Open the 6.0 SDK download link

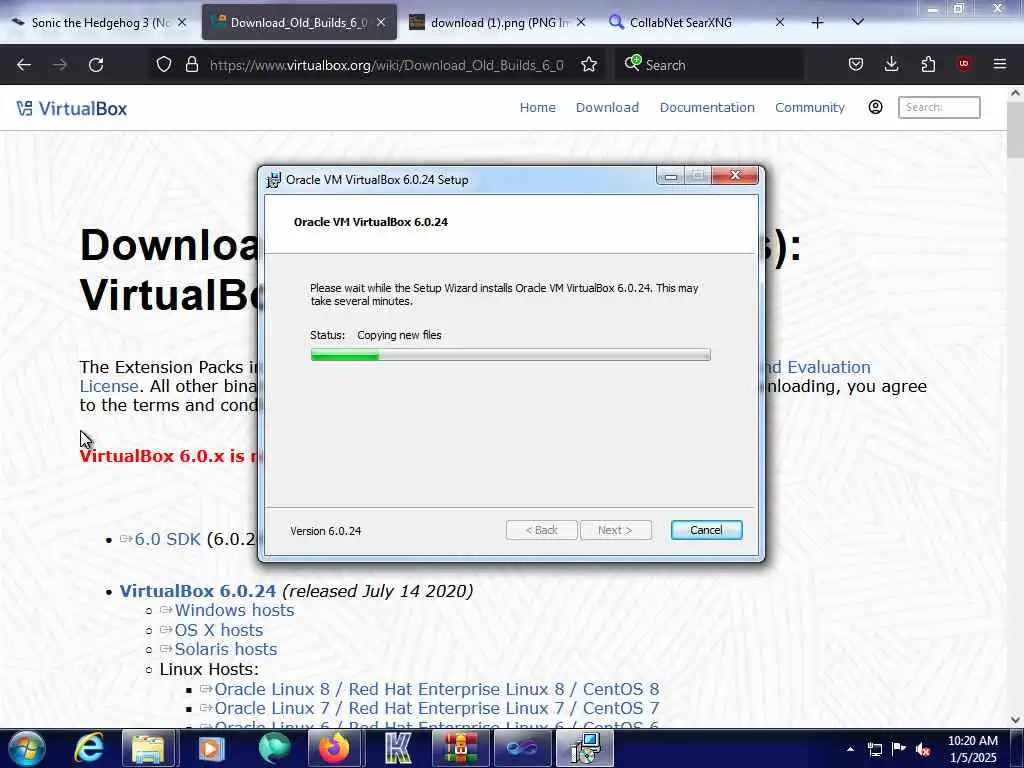click(167, 539)
